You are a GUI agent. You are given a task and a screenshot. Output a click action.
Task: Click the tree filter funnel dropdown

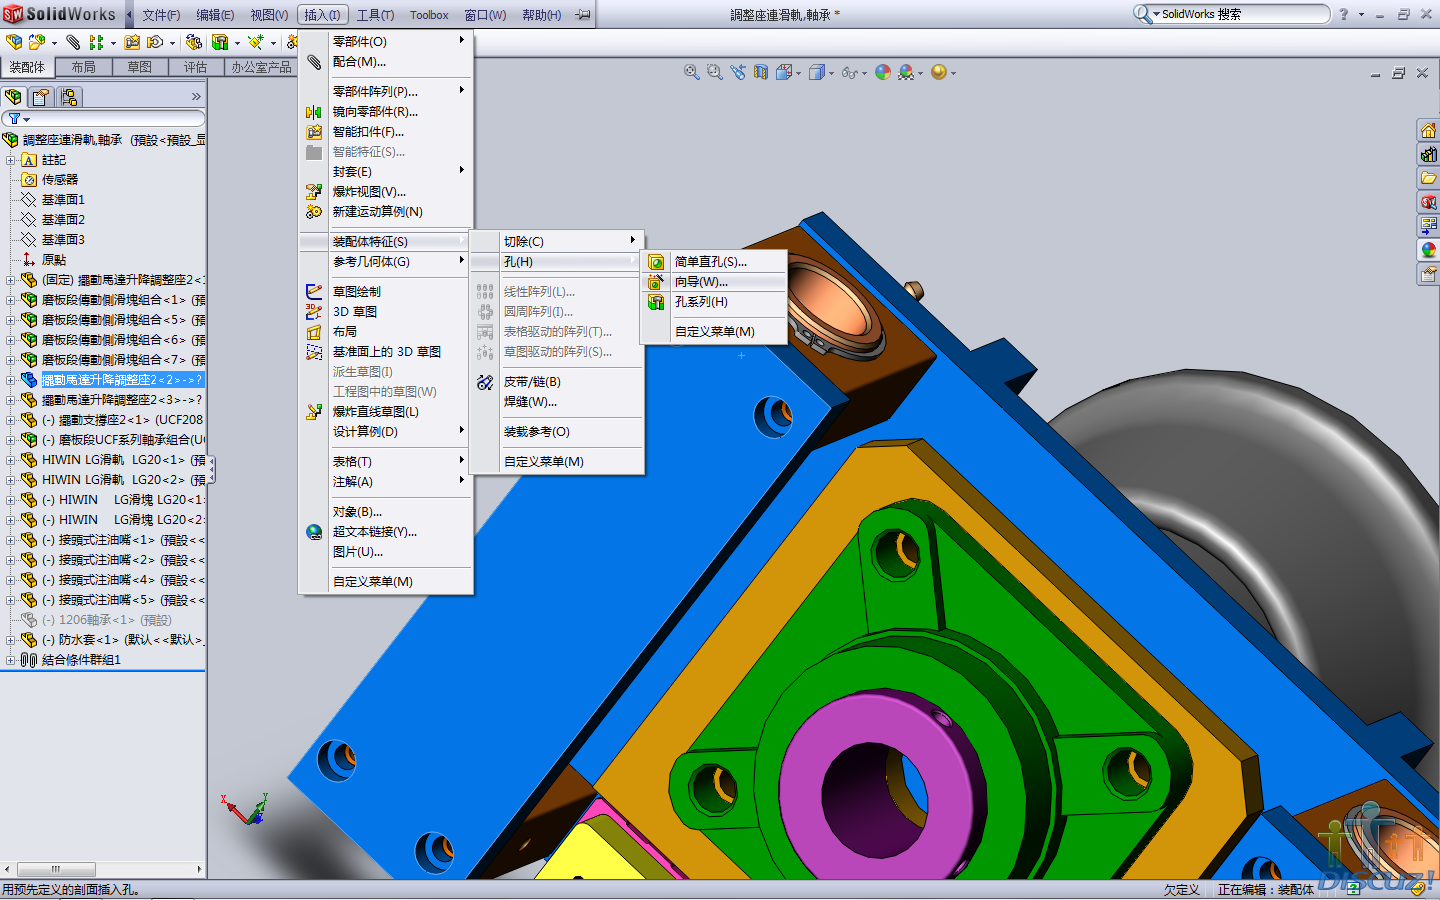click(18, 119)
